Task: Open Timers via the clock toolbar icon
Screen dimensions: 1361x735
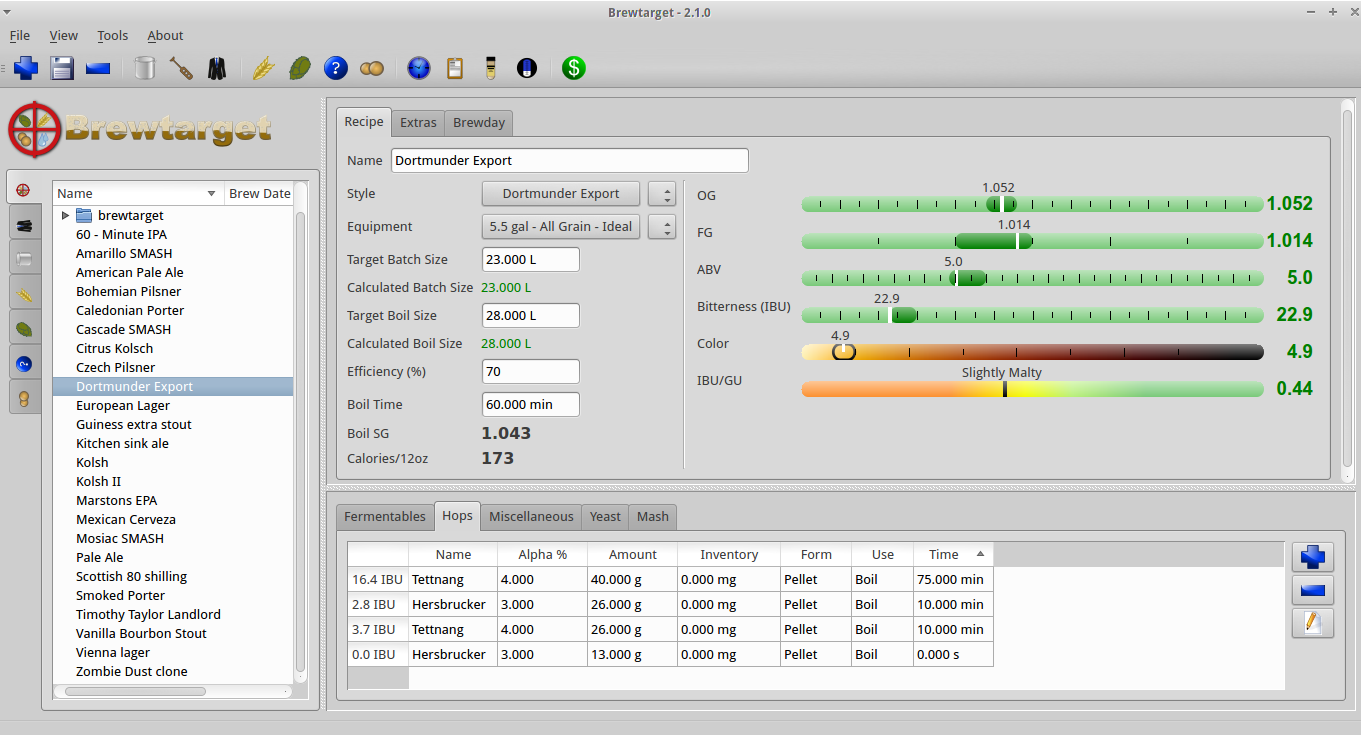Action: tap(419, 68)
